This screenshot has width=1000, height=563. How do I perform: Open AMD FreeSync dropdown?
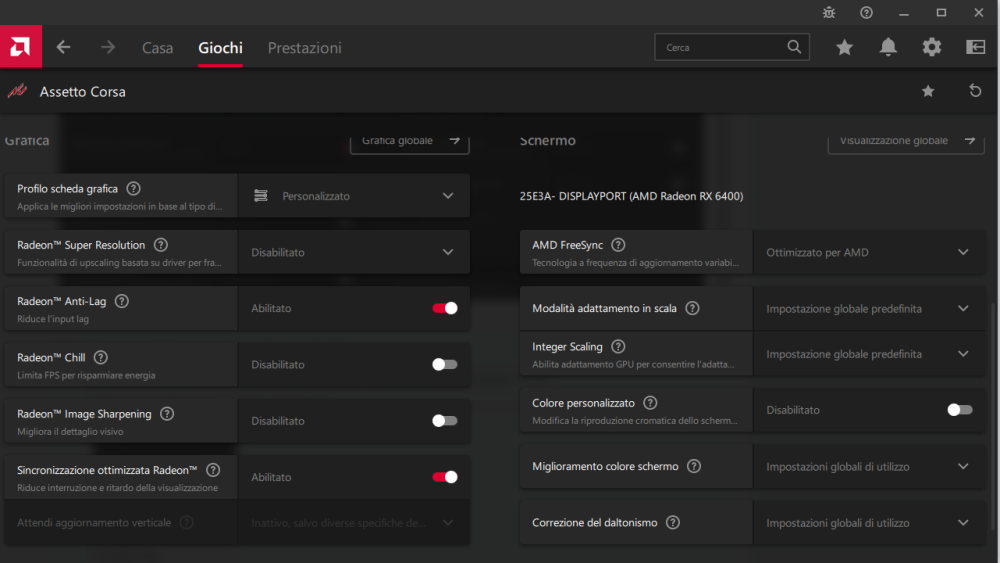pyautogui.click(x=869, y=252)
